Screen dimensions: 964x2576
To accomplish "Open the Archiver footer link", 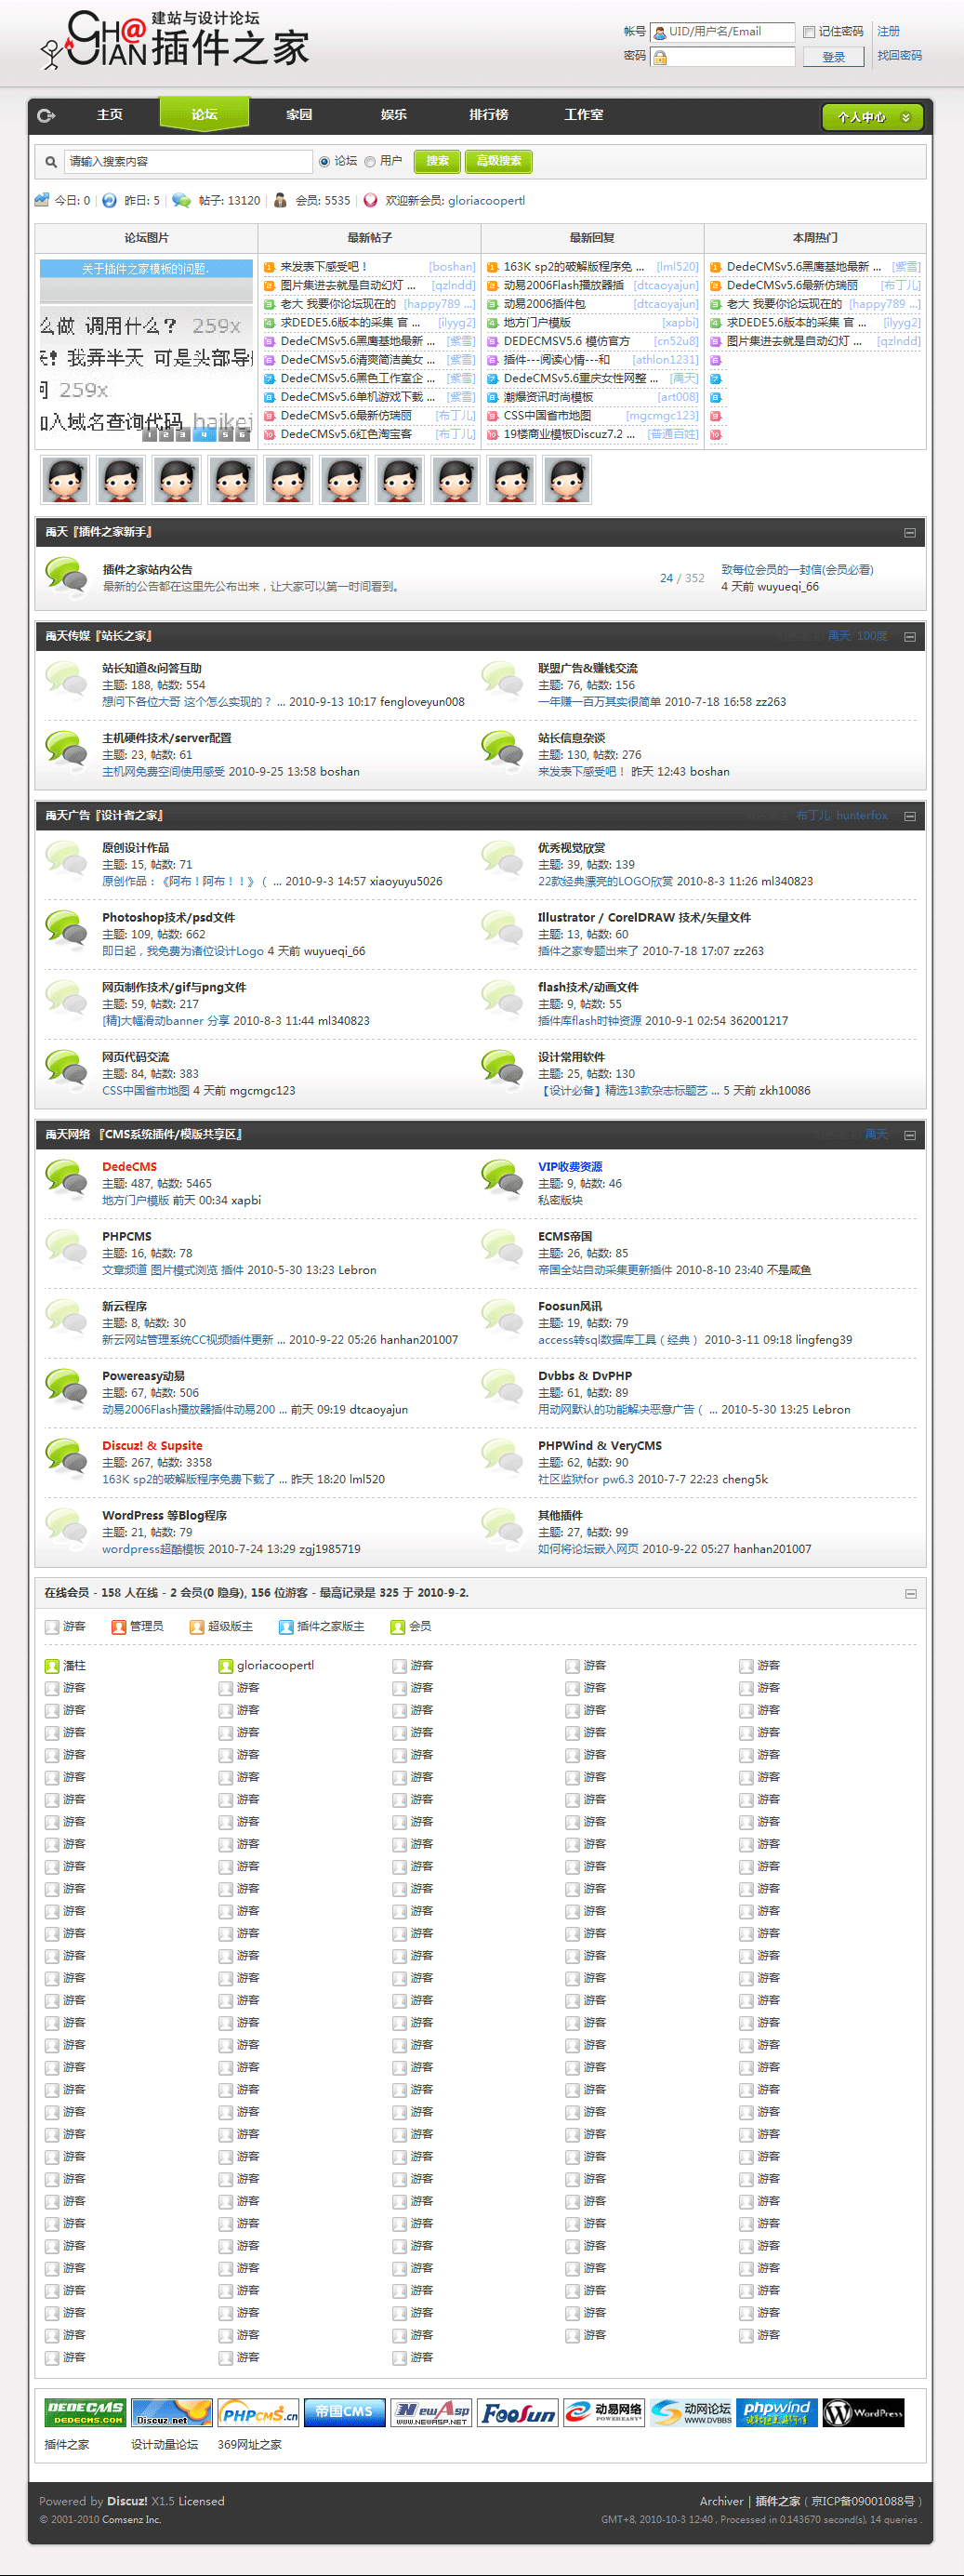I will pyautogui.click(x=721, y=2501).
